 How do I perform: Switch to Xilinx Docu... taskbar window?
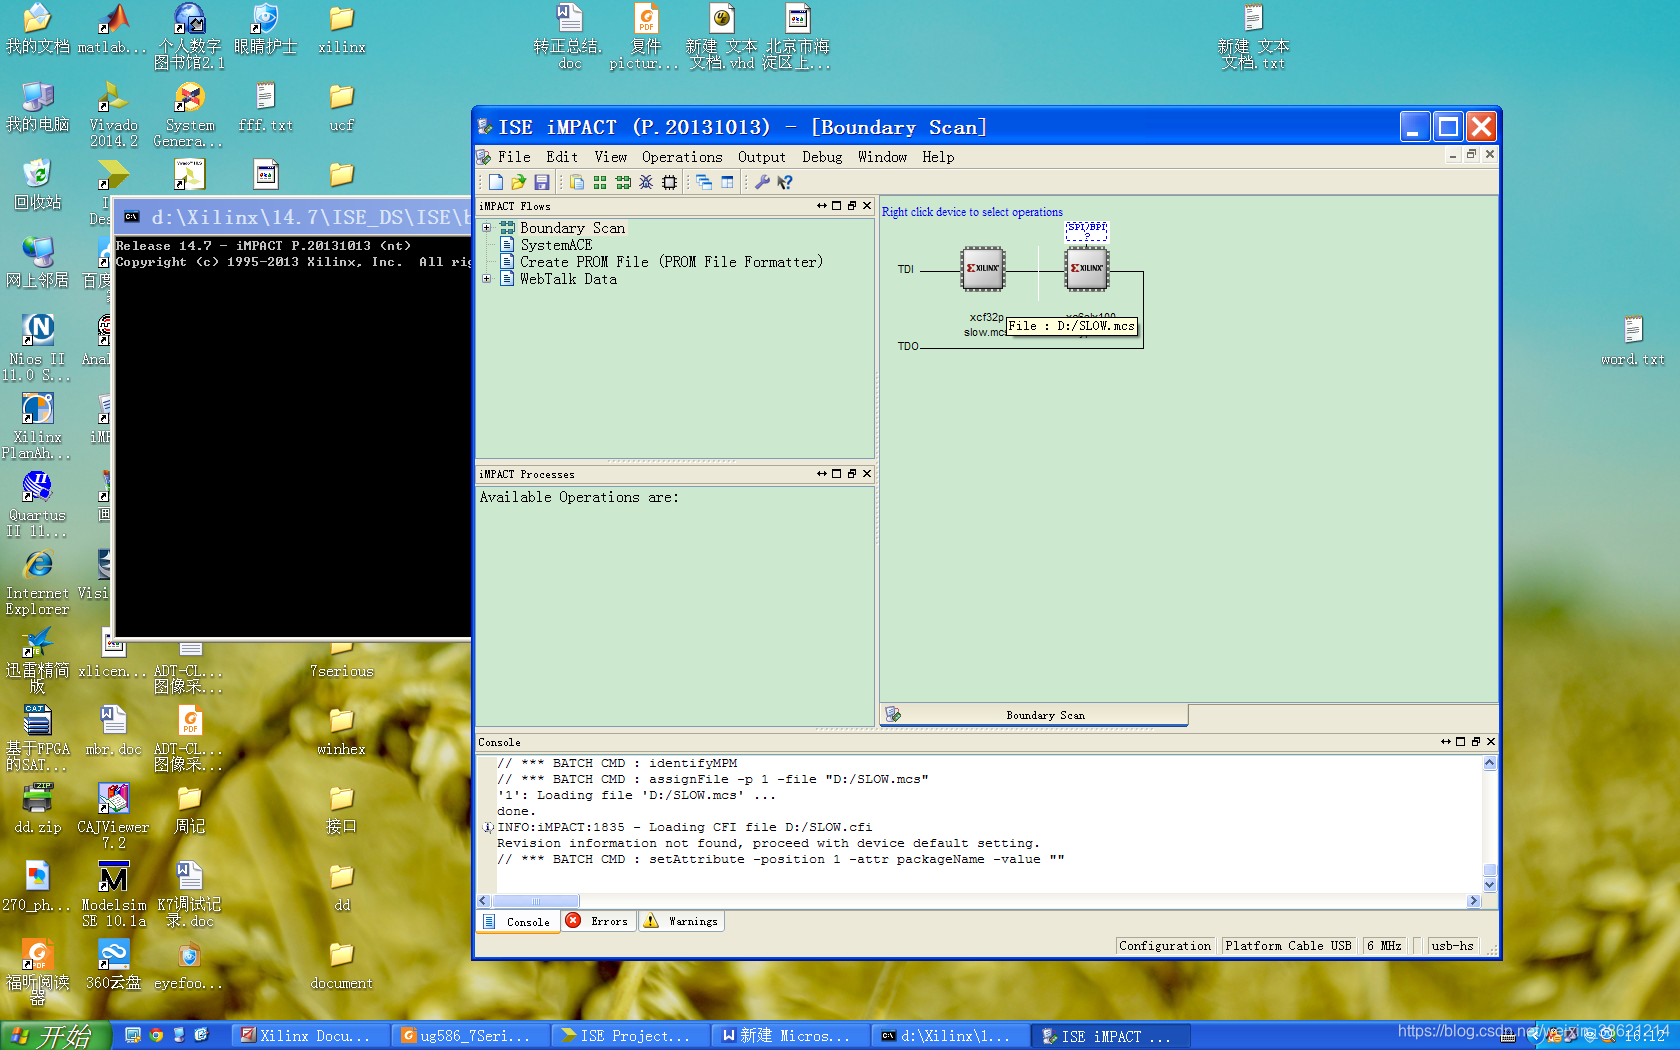point(311,1036)
